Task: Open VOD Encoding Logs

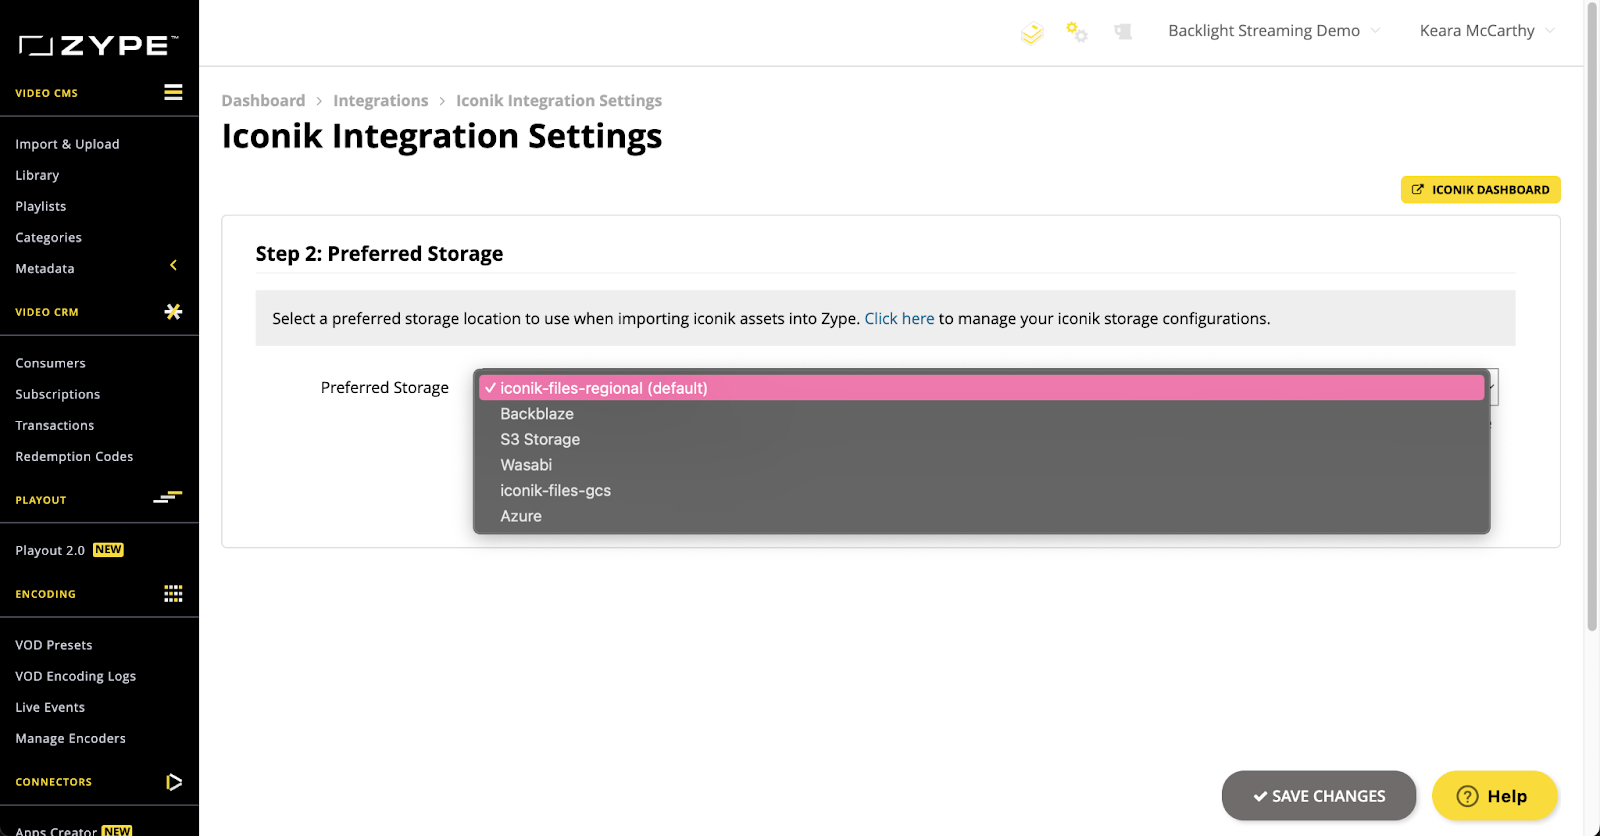Action: [75, 676]
